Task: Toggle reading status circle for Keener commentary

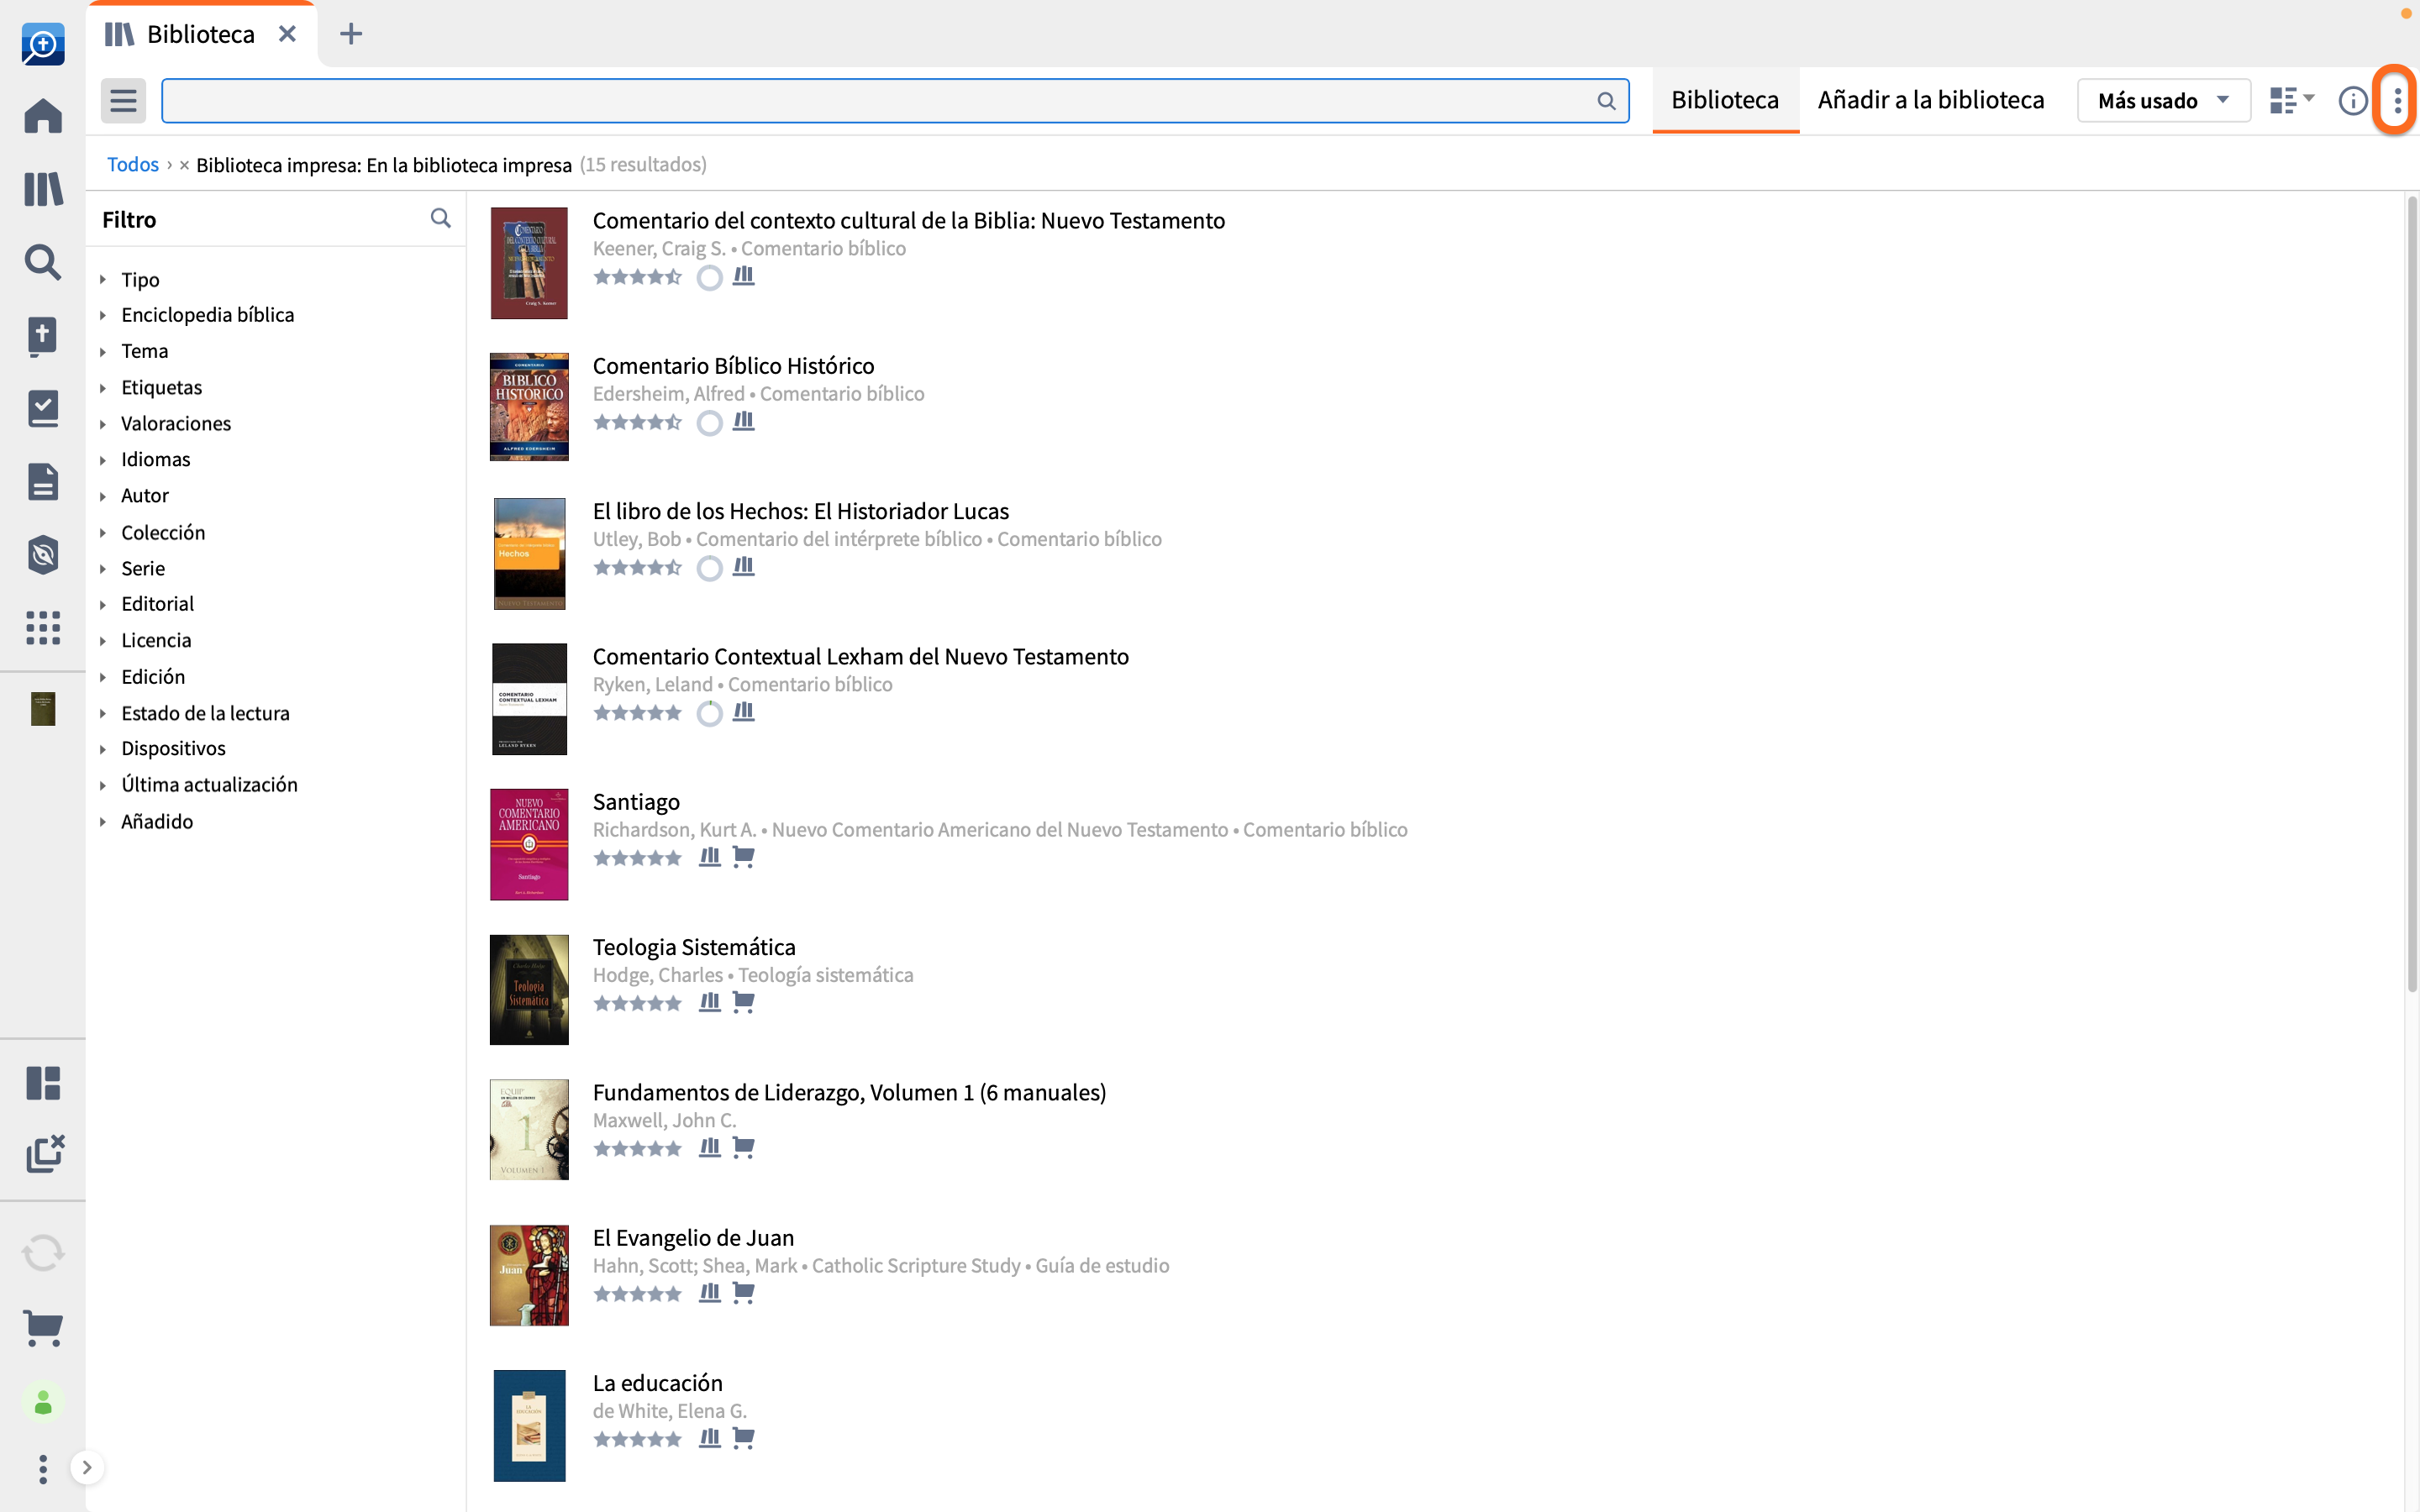Action: (x=709, y=277)
